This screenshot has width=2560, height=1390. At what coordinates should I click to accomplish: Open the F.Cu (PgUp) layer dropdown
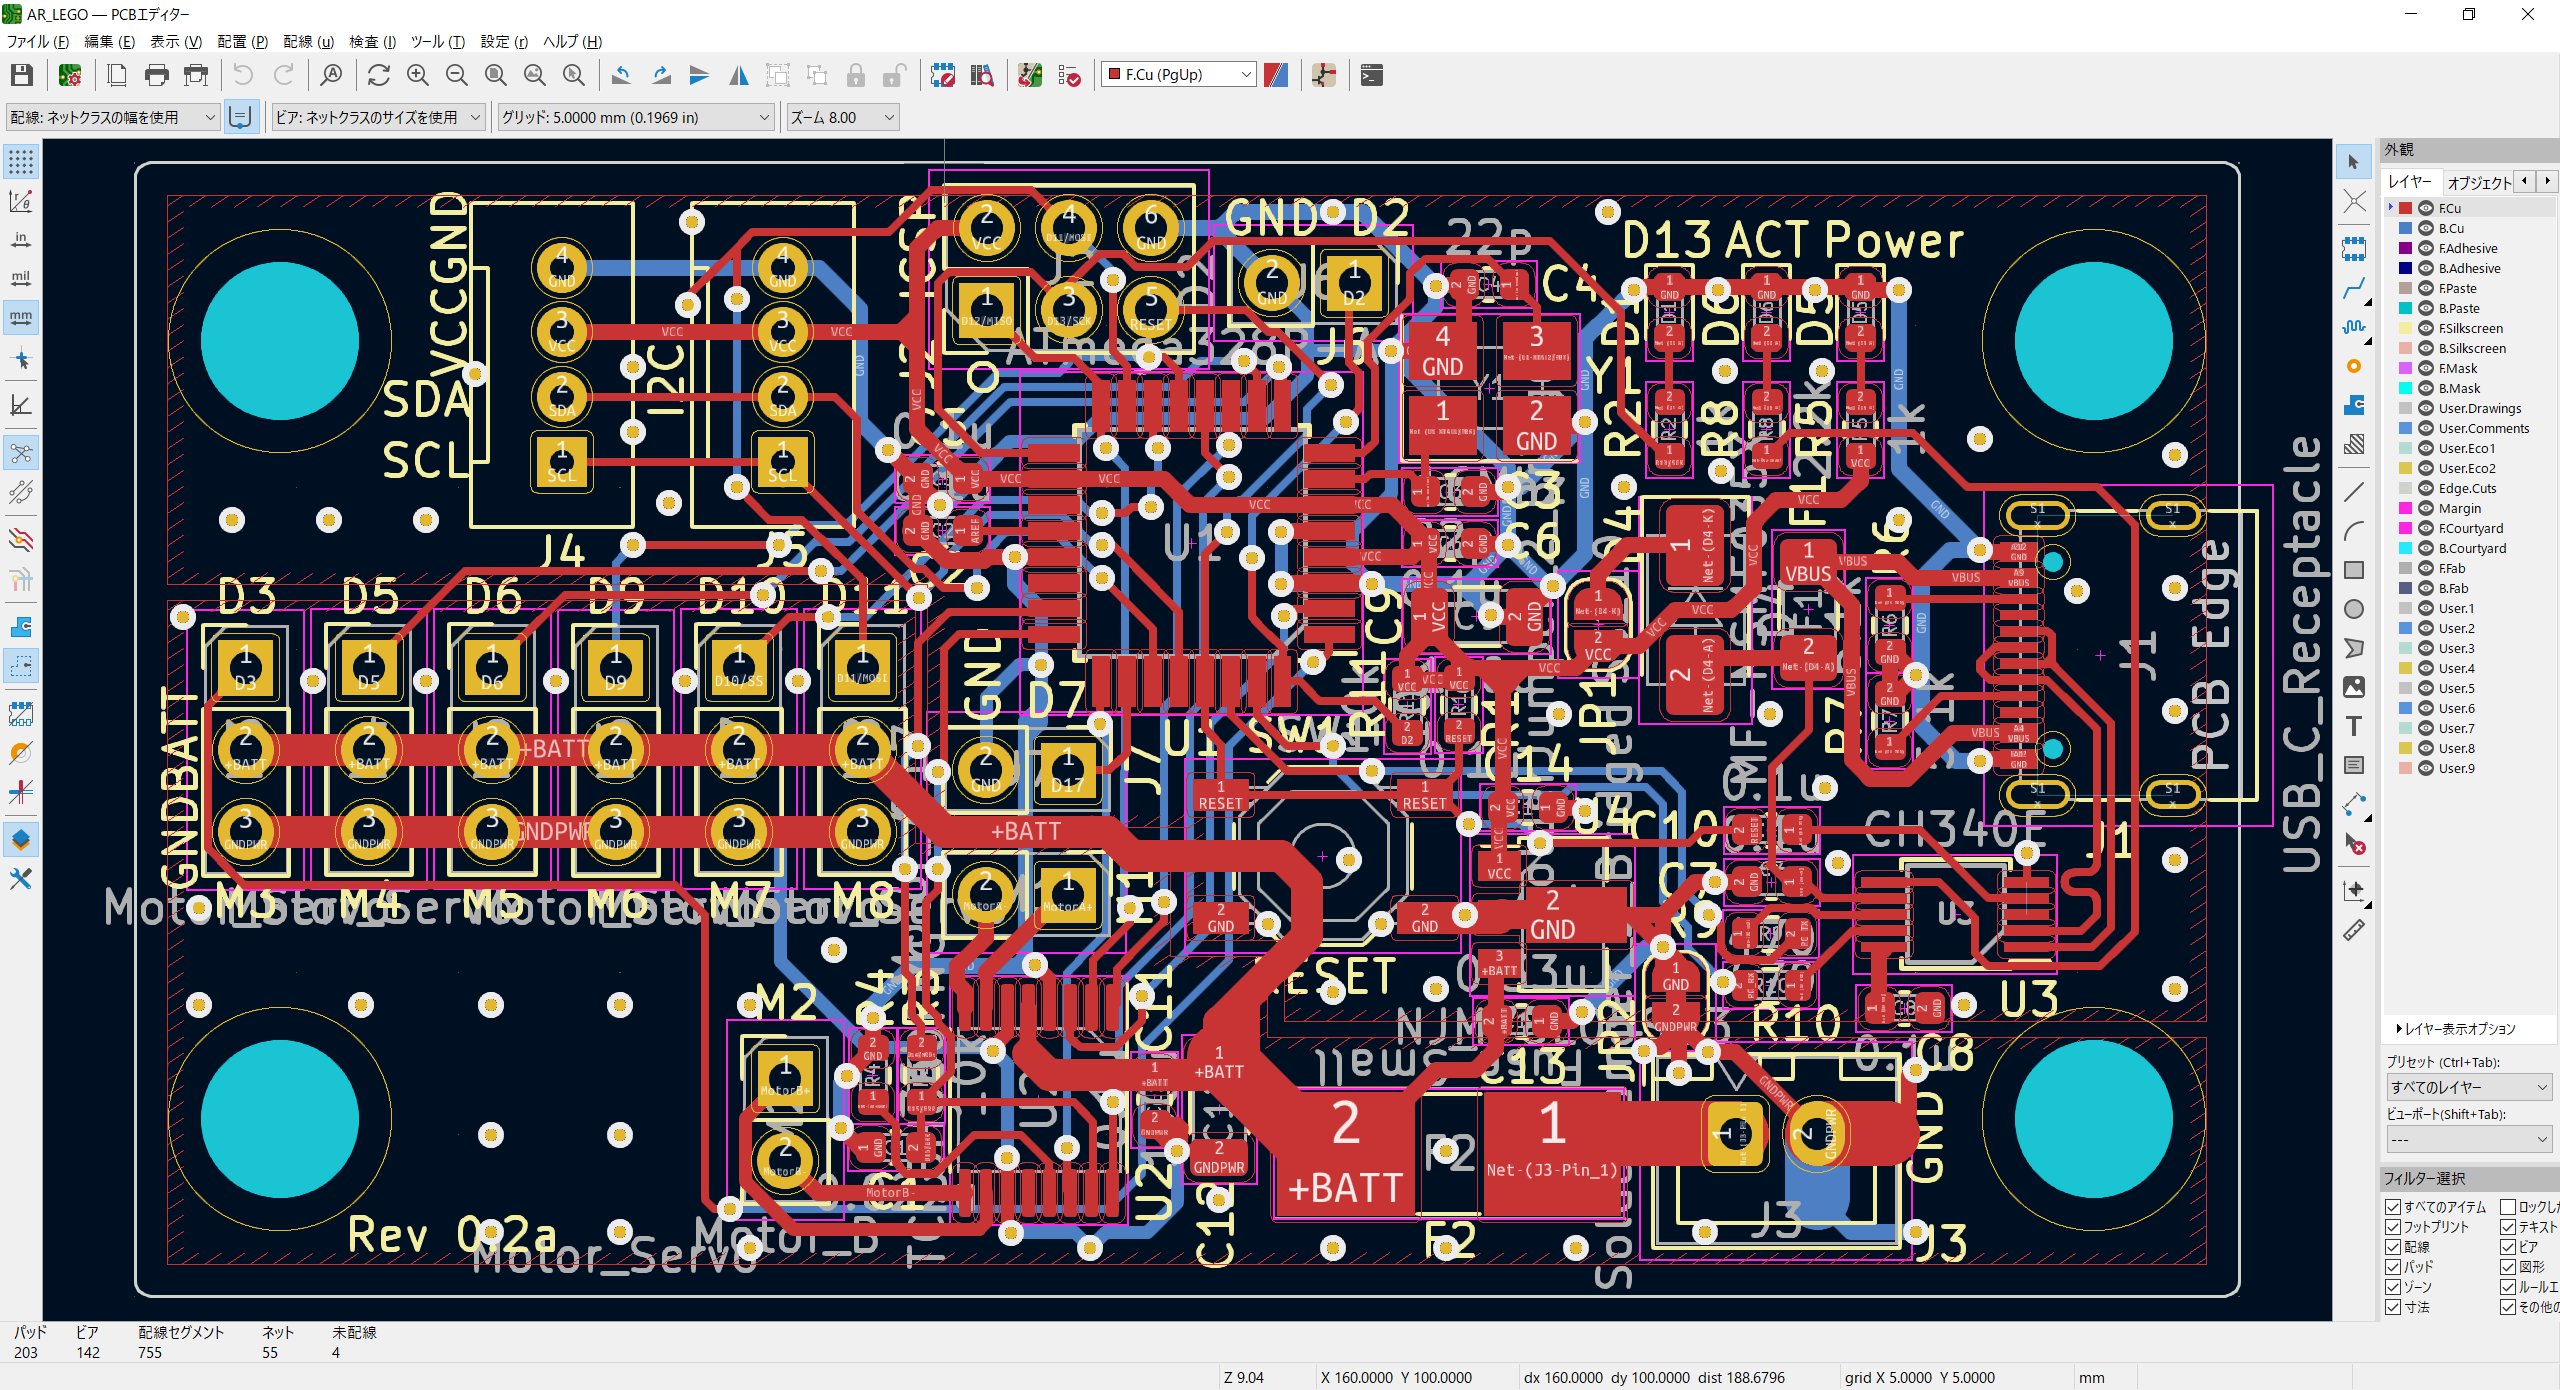tap(1178, 75)
